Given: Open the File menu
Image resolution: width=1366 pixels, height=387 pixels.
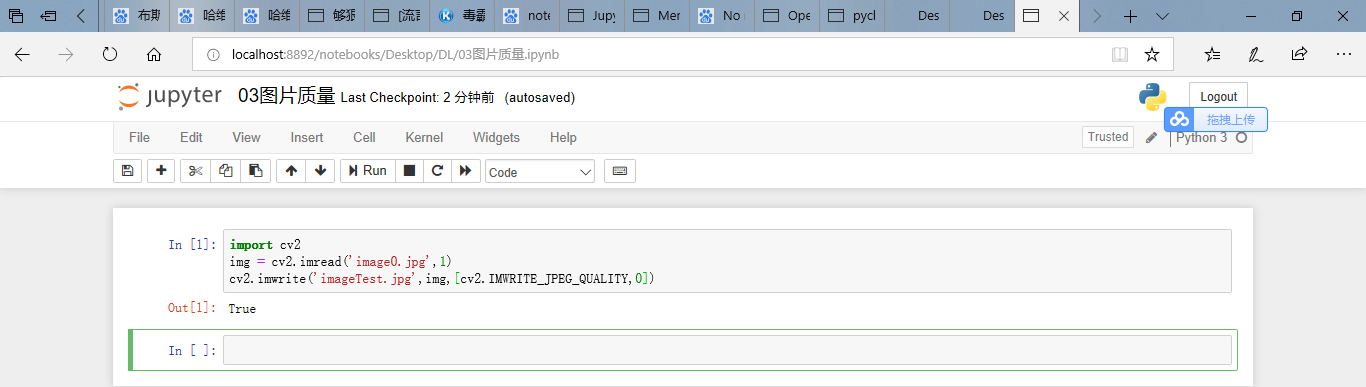Looking at the screenshot, I should 139,137.
